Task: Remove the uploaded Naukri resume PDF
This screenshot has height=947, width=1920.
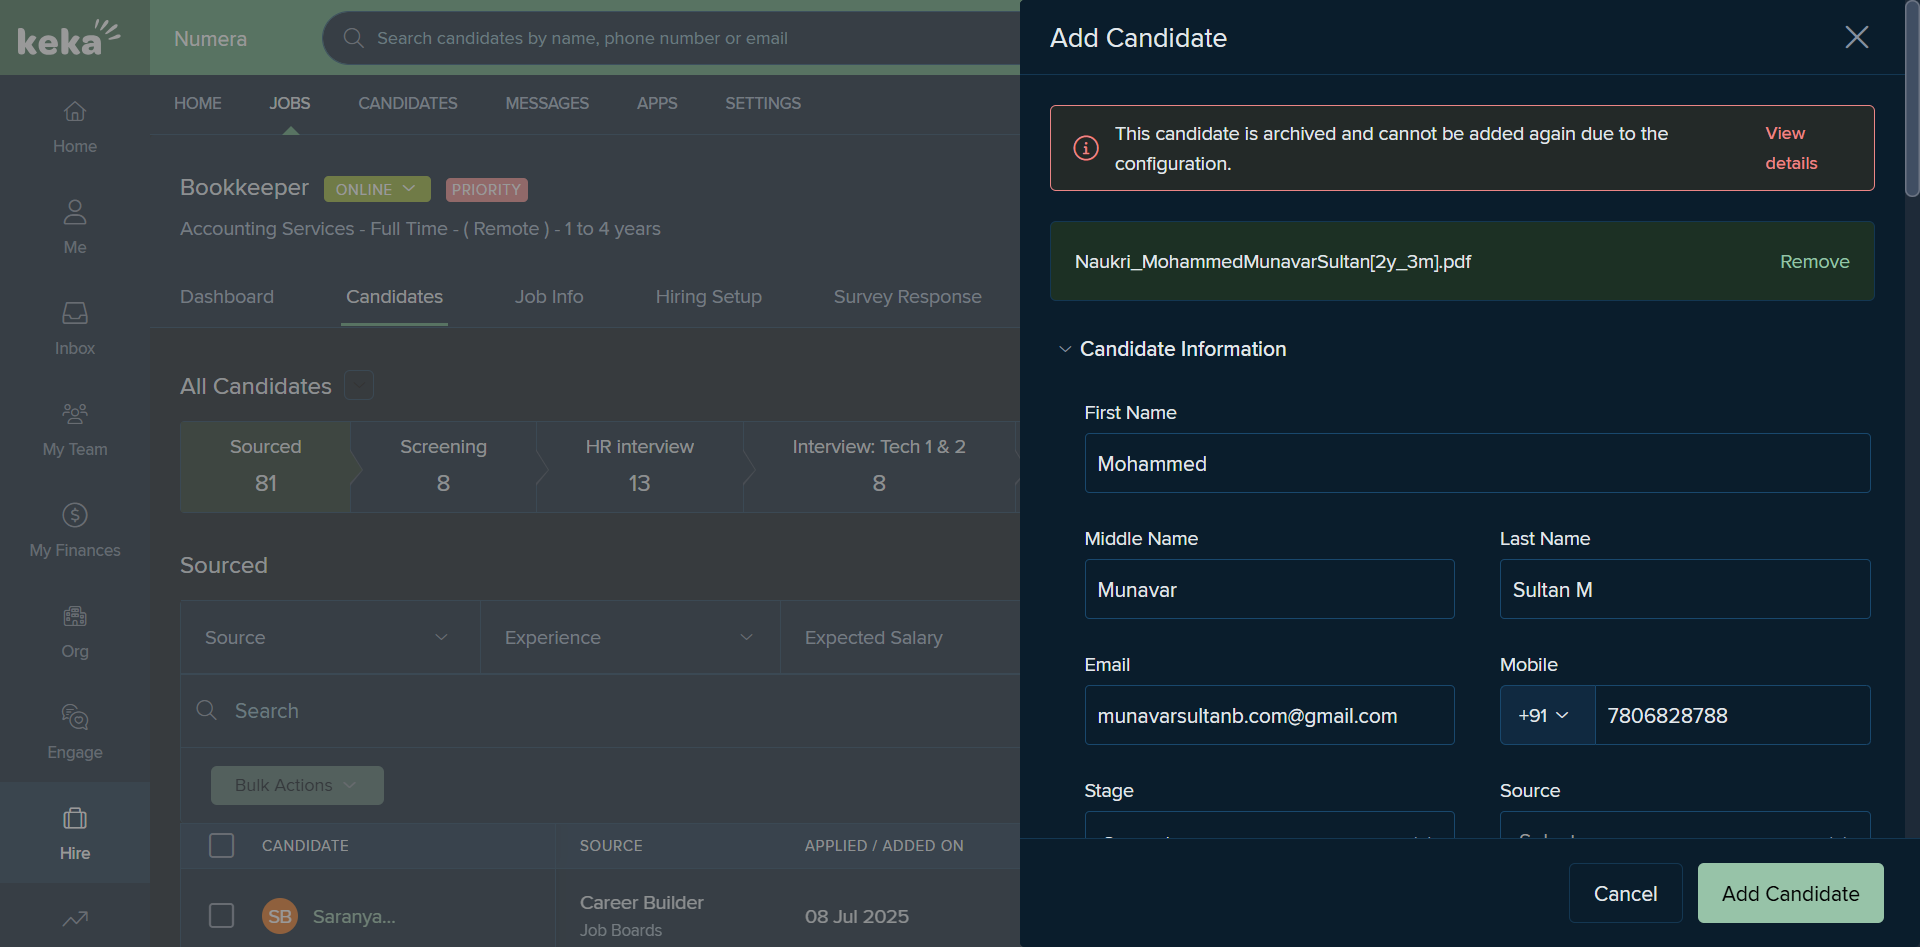Action: (1815, 261)
